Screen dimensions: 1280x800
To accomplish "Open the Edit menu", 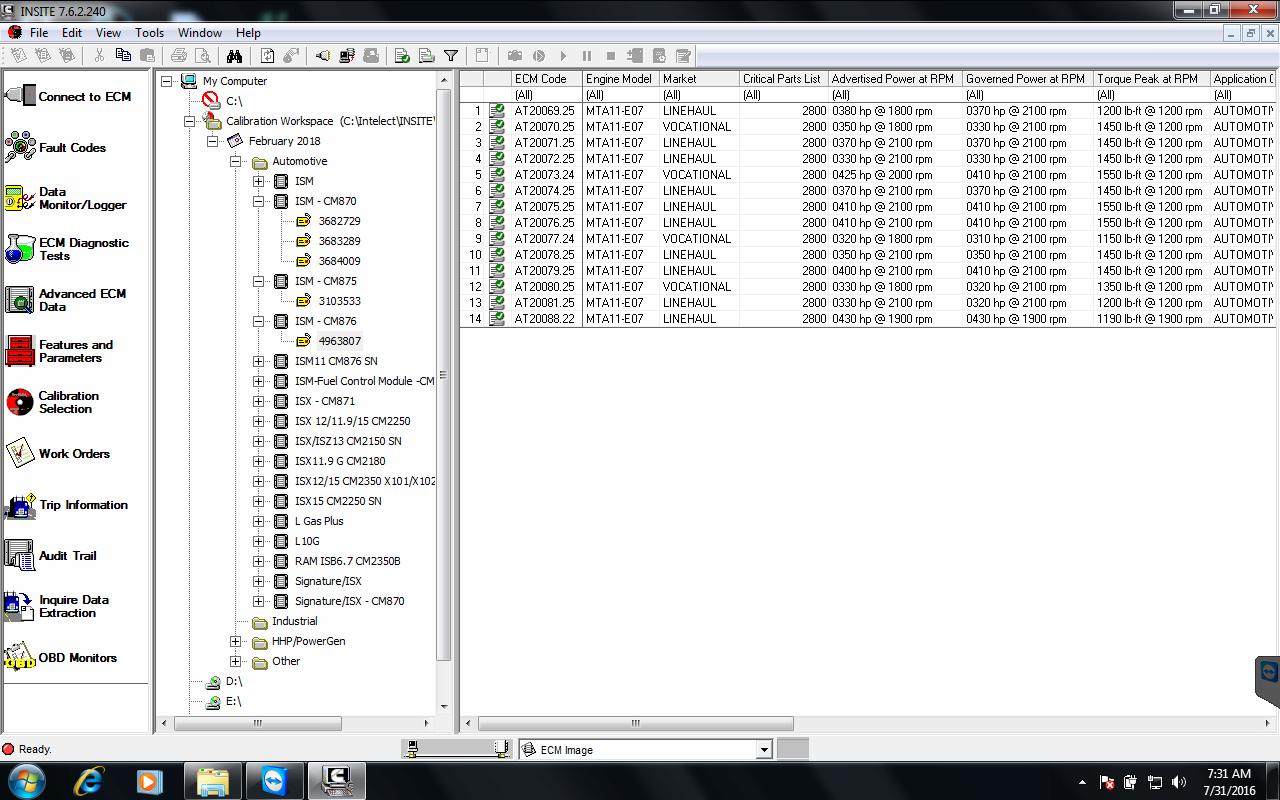I will tap(72, 33).
